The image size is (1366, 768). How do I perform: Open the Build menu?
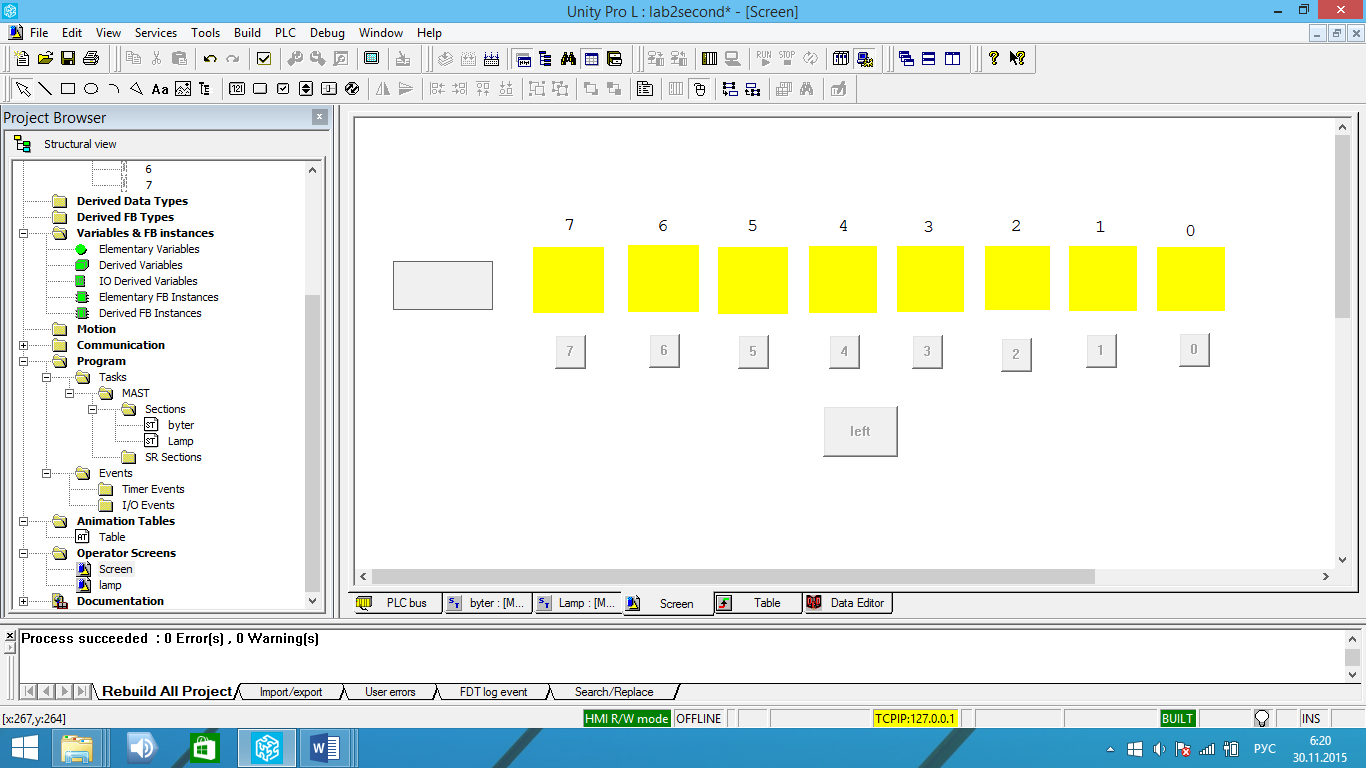tap(247, 33)
